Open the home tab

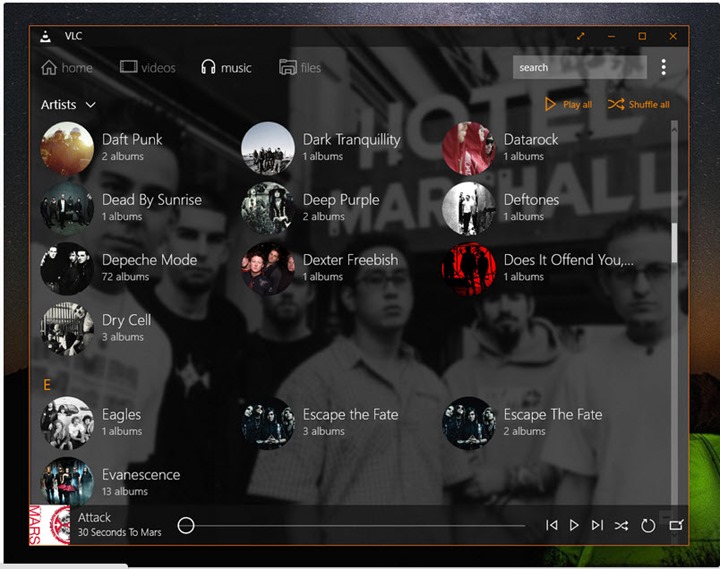[67, 68]
